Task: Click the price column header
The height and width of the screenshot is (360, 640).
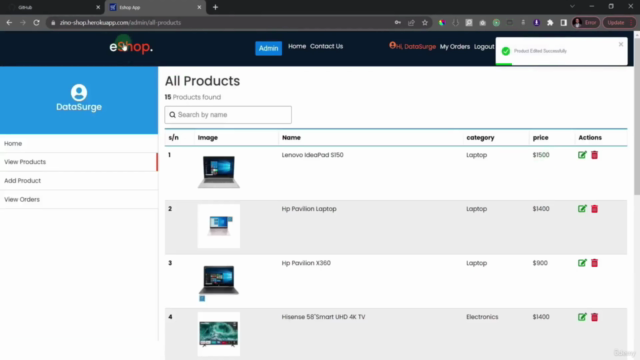Action: click(x=540, y=138)
